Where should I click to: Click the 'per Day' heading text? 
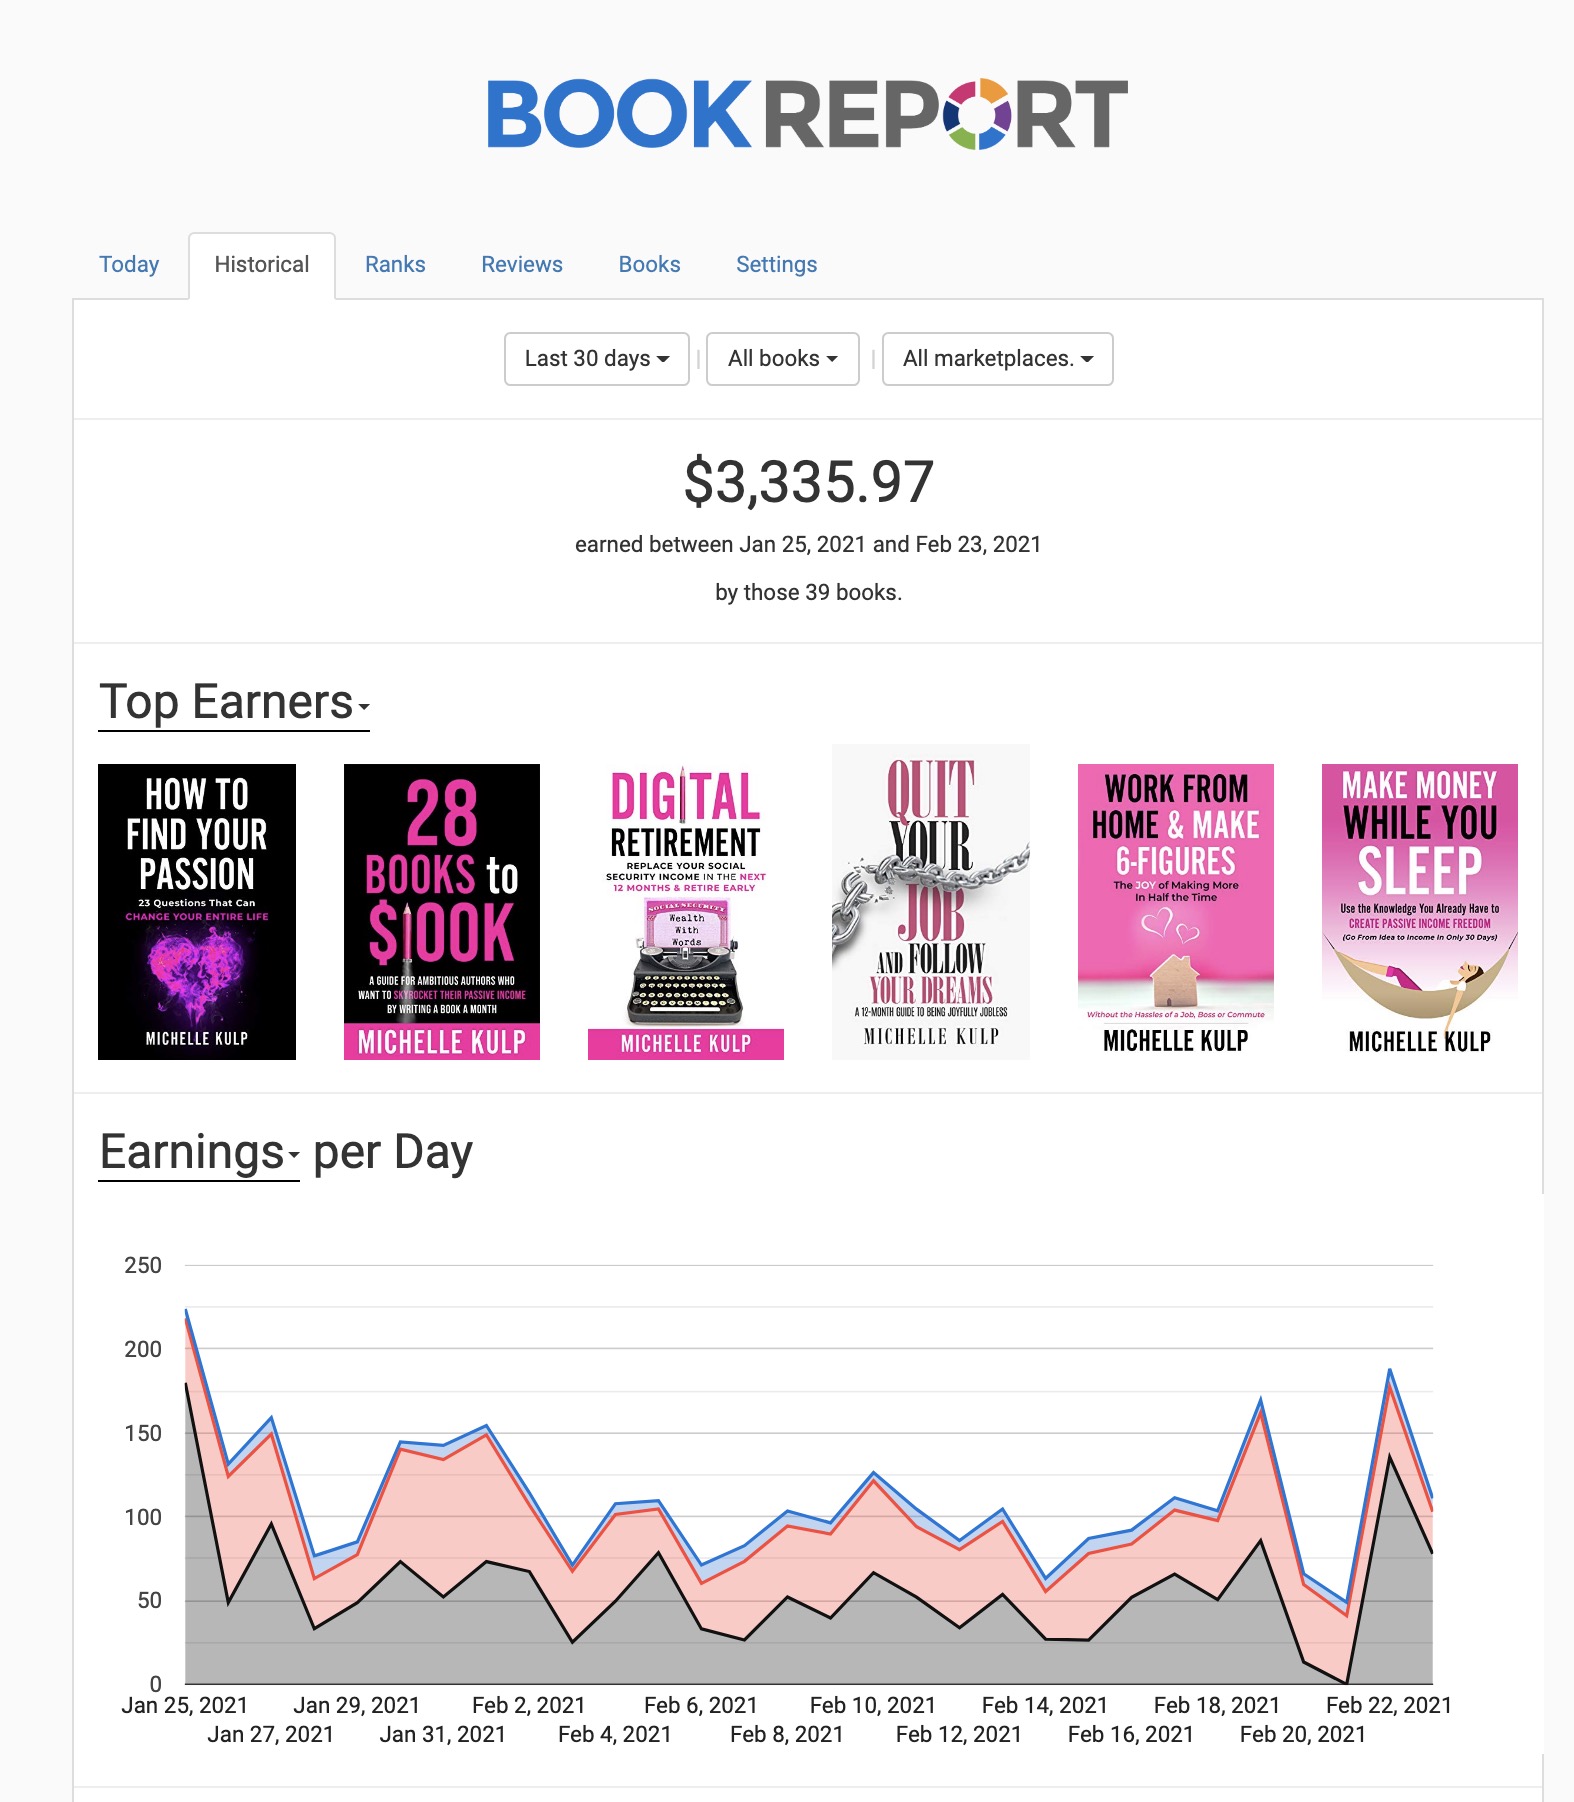coord(393,1152)
